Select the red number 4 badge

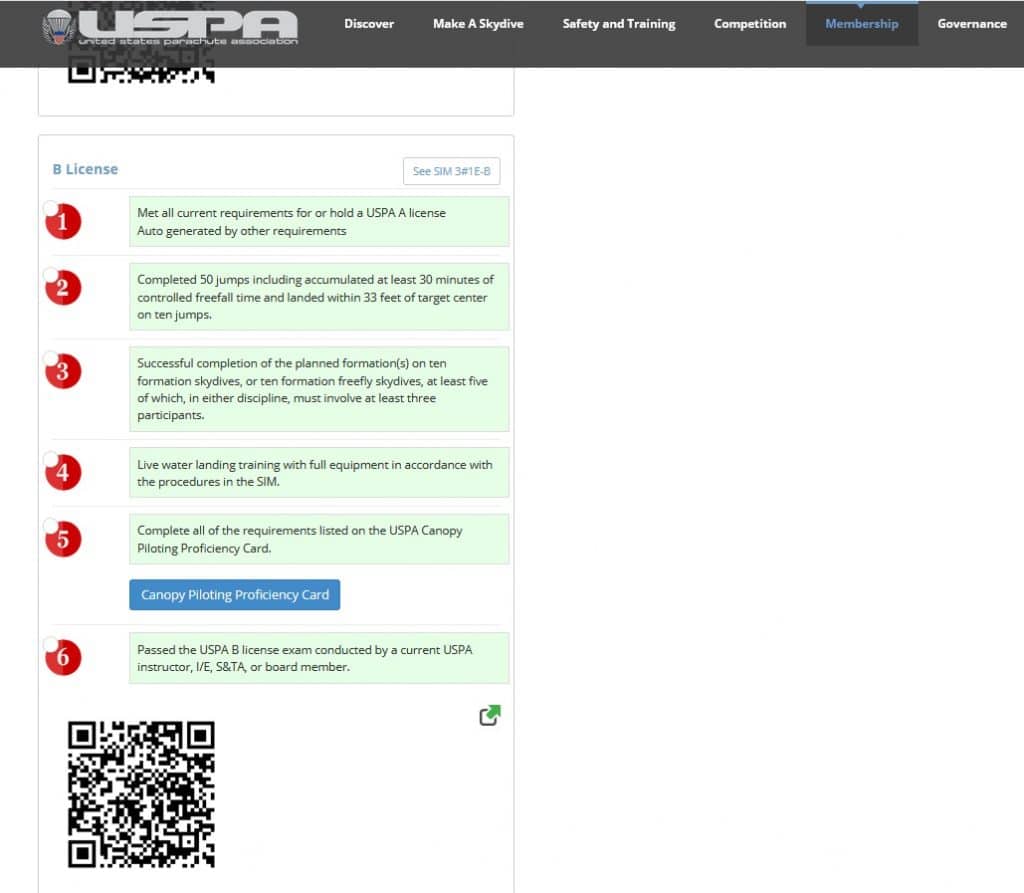tap(63, 472)
